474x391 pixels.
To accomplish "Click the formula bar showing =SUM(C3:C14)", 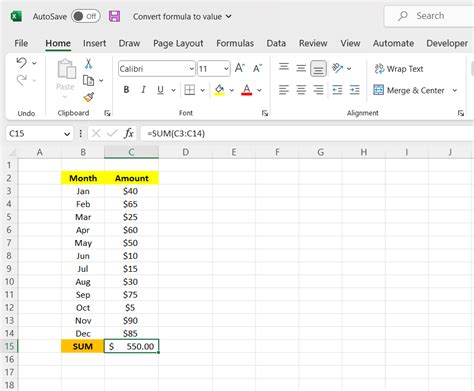I will click(x=307, y=134).
